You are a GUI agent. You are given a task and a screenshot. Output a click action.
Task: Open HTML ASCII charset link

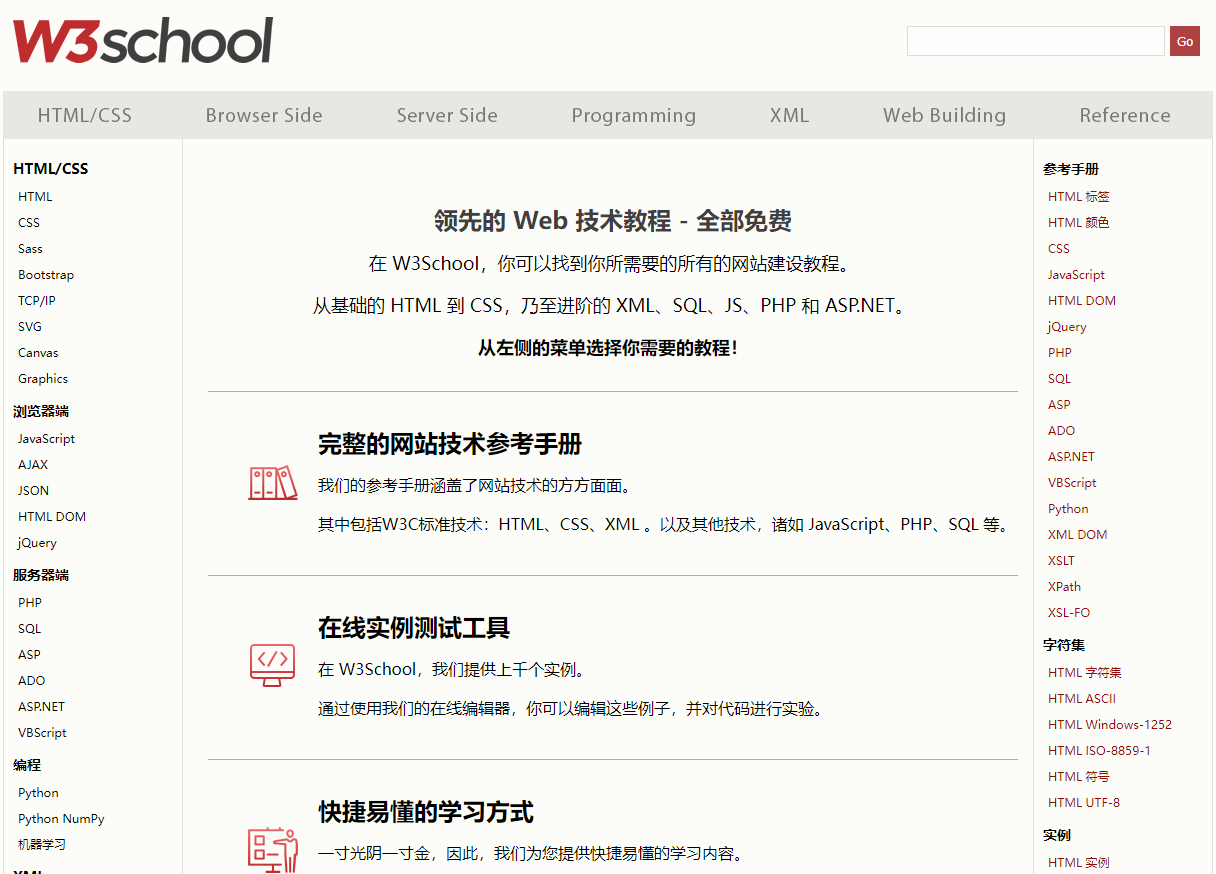pyautogui.click(x=1082, y=699)
